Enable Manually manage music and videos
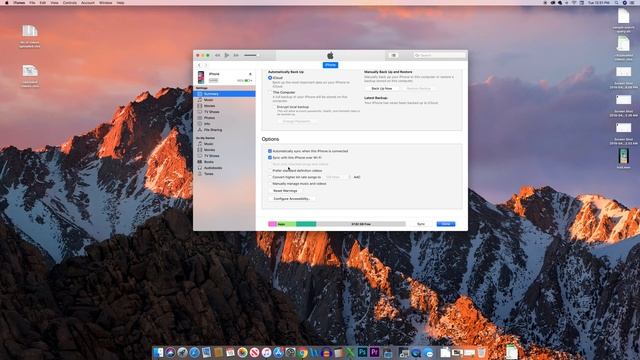 point(270,184)
